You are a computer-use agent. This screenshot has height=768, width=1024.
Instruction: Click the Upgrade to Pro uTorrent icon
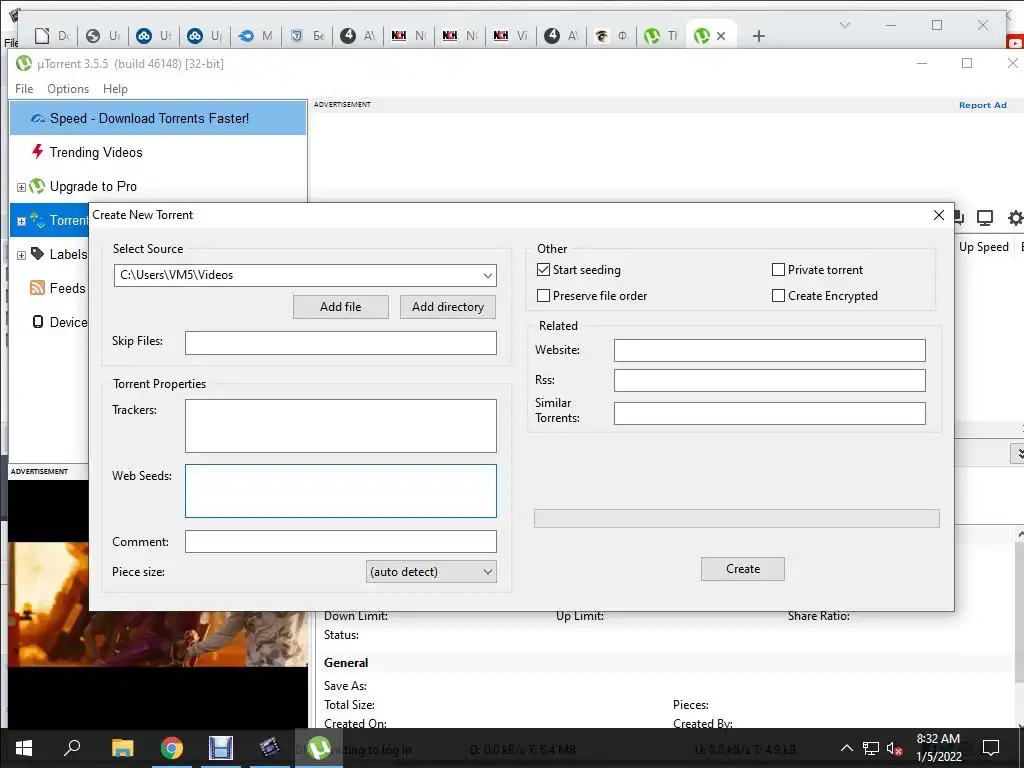(37, 186)
